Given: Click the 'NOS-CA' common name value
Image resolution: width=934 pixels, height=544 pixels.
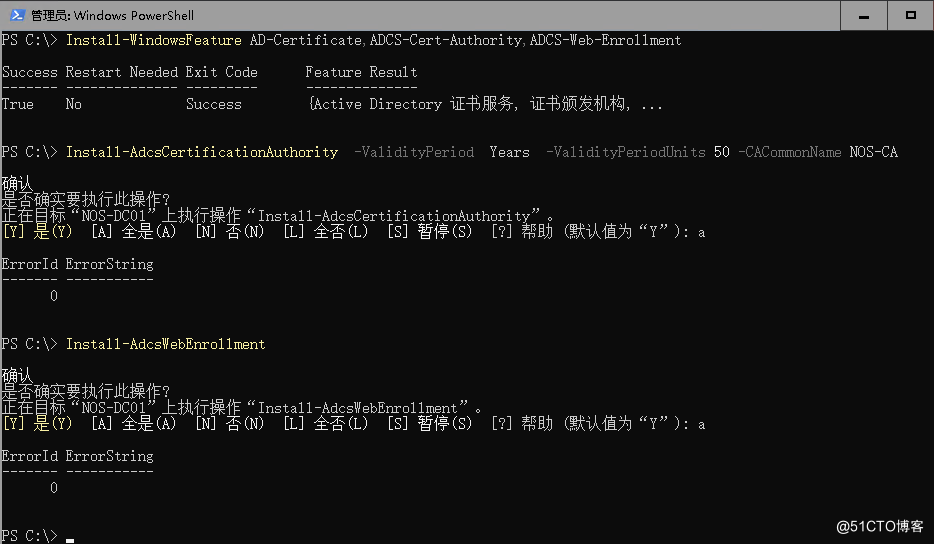Looking at the screenshot, I should (873, 152).
